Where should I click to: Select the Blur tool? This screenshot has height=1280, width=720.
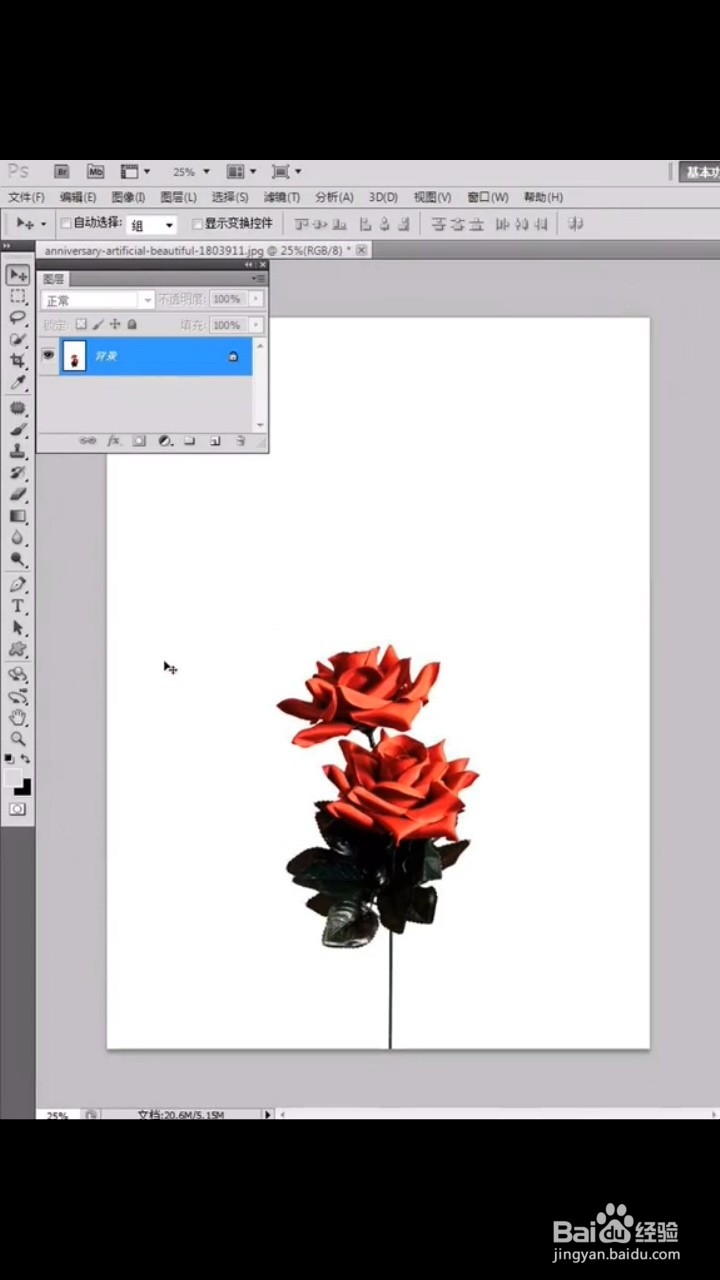[x=18, y=539]
